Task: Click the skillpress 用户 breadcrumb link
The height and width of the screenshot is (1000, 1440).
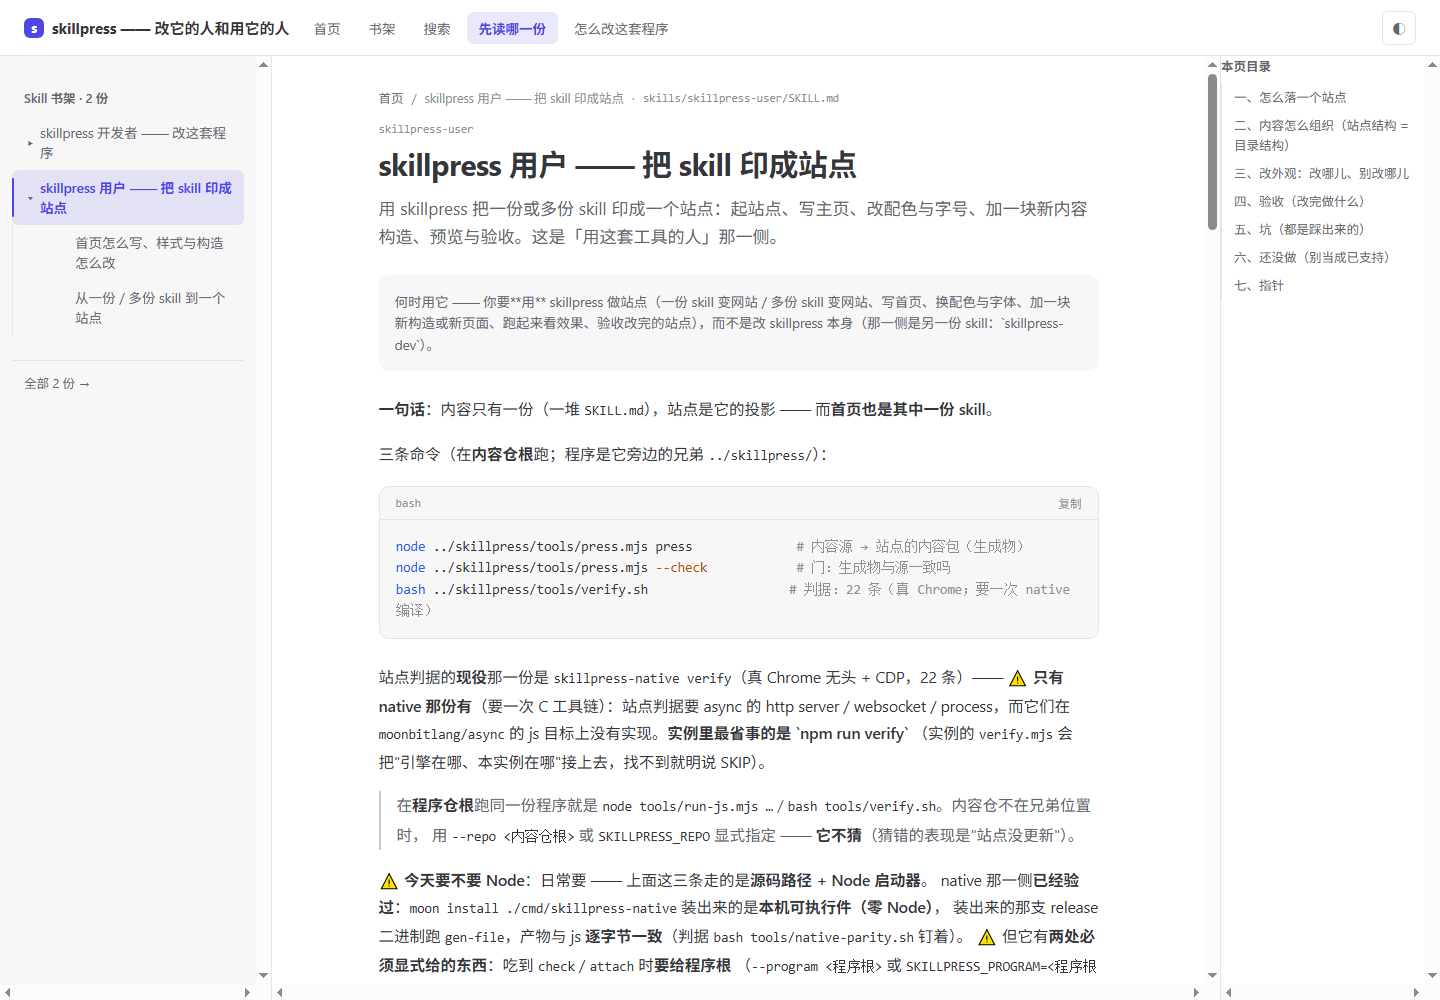Action: pyautogui.click(x=524, y=98)
